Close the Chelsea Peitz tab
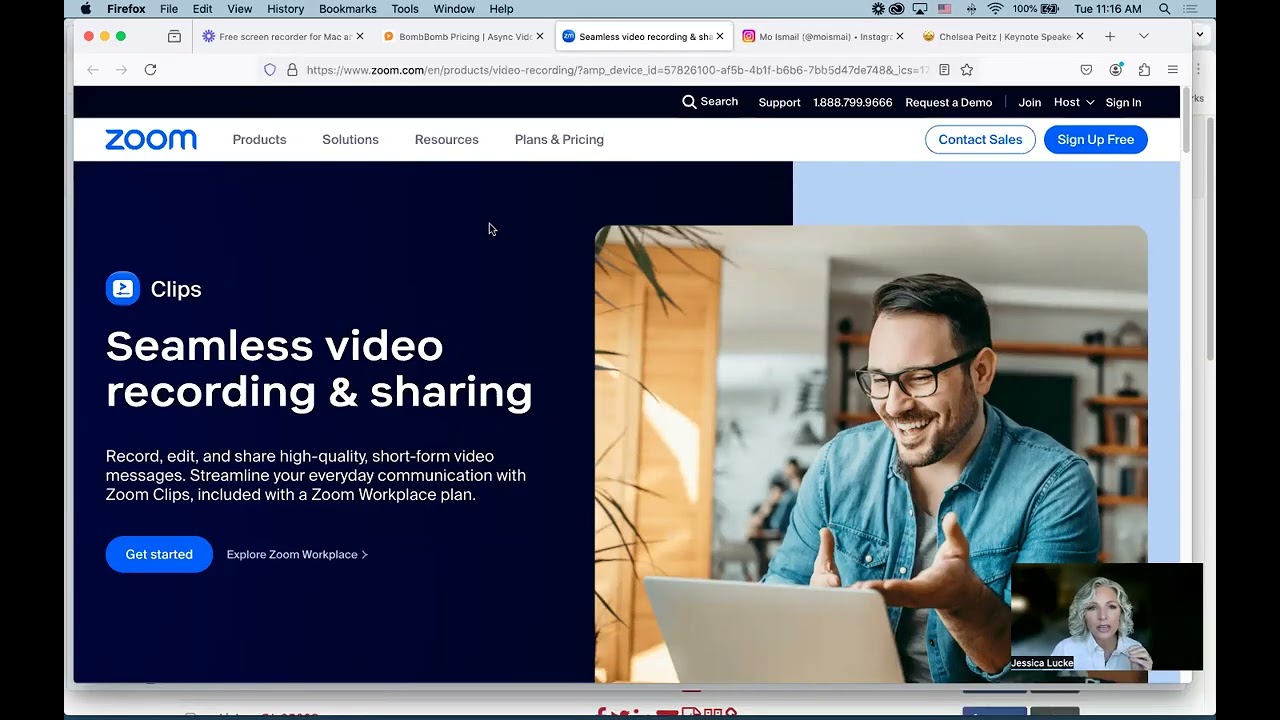This screenshot has height=720, width=1280. (x=1080, y=37)
